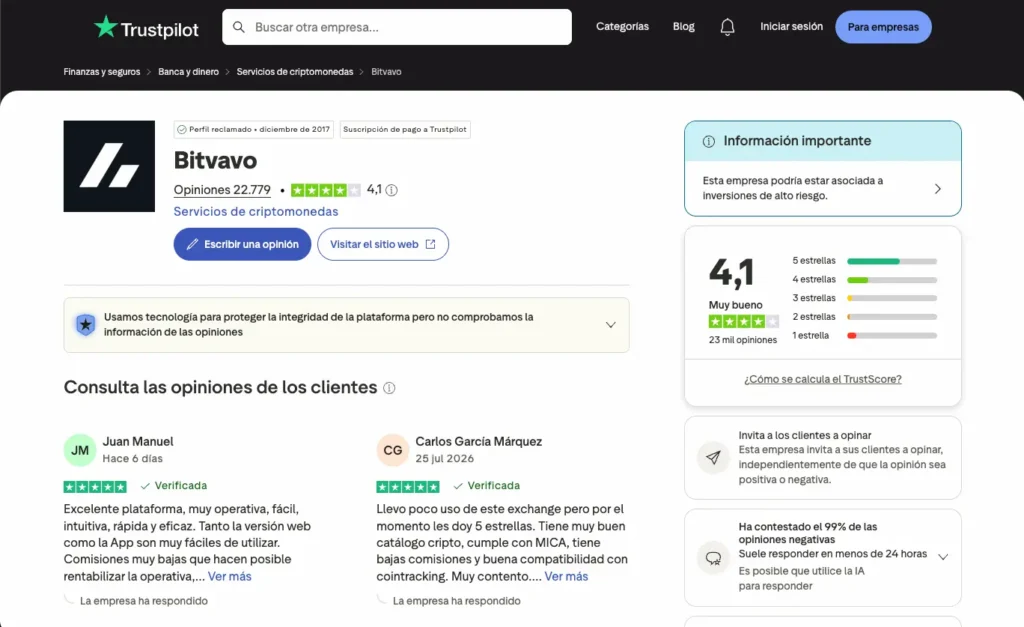This screenshot has height=627, width=1024.
Task: Open notifications bell icon
Action: (727, 27)
